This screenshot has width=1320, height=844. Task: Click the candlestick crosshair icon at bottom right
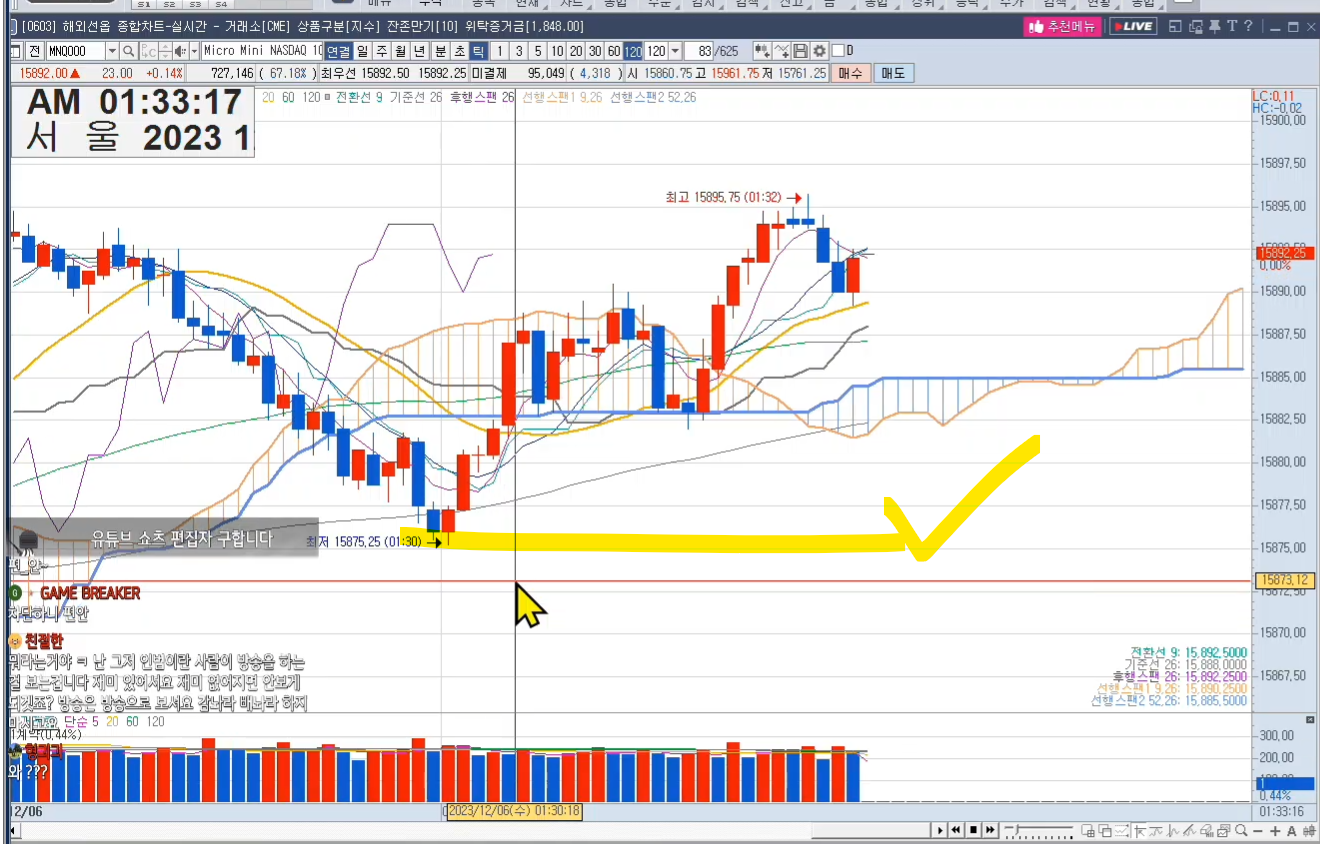click(1308, 831)
